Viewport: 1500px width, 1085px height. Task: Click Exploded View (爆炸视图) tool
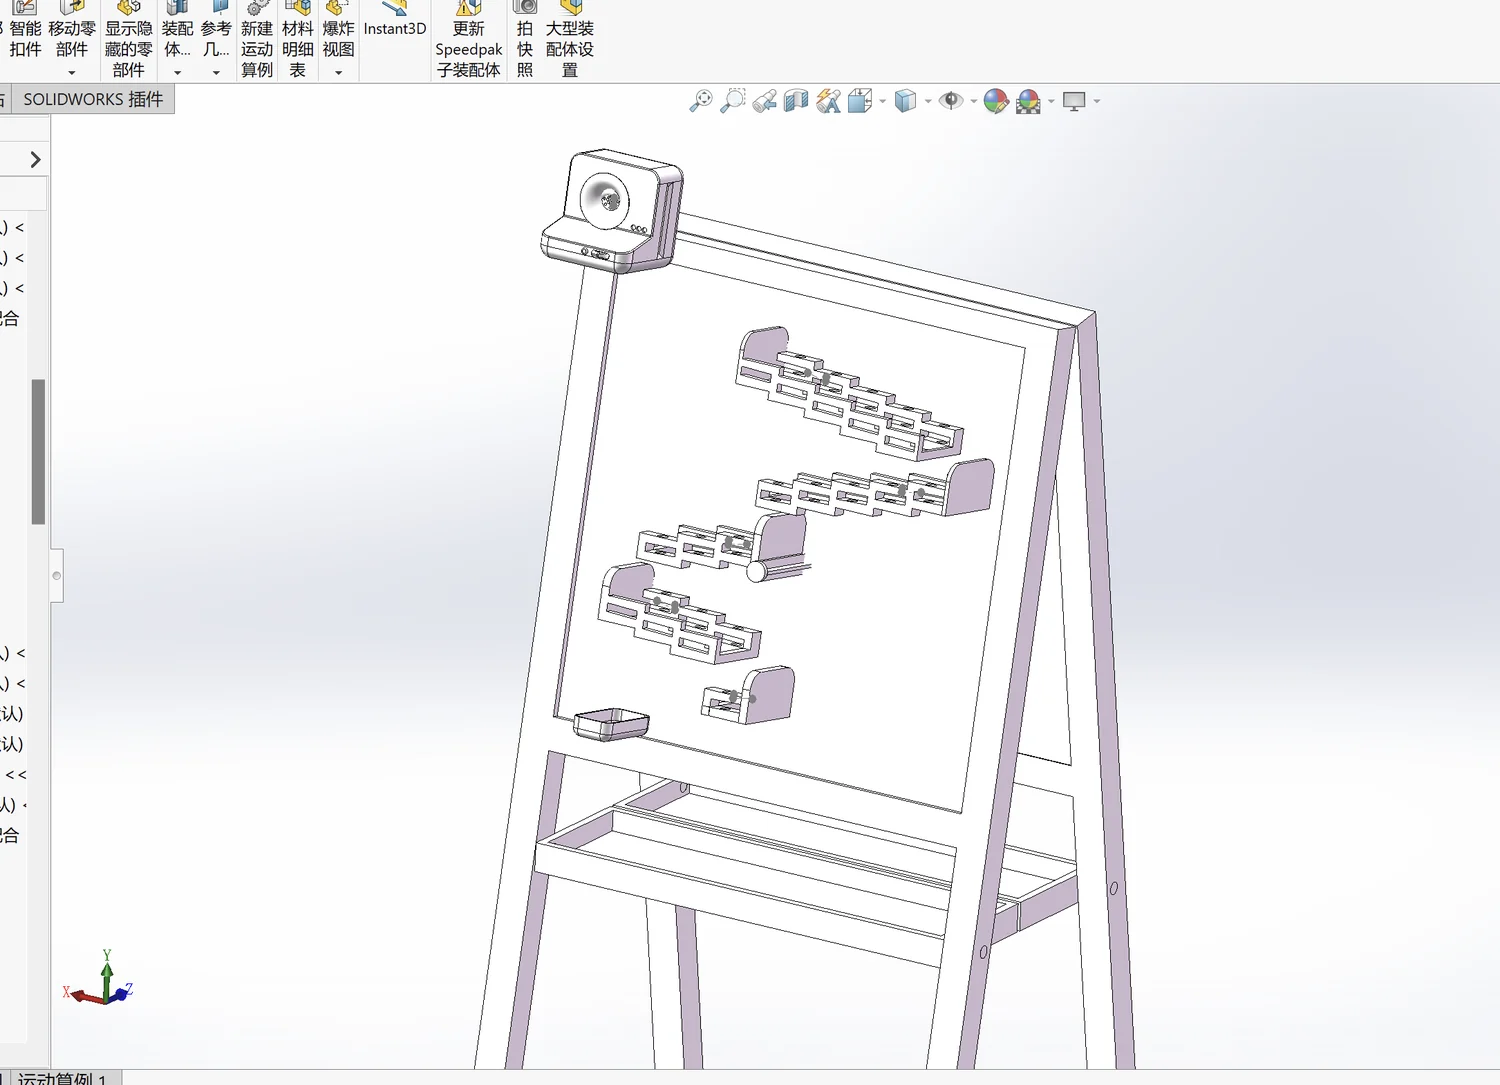pos(338,30)
